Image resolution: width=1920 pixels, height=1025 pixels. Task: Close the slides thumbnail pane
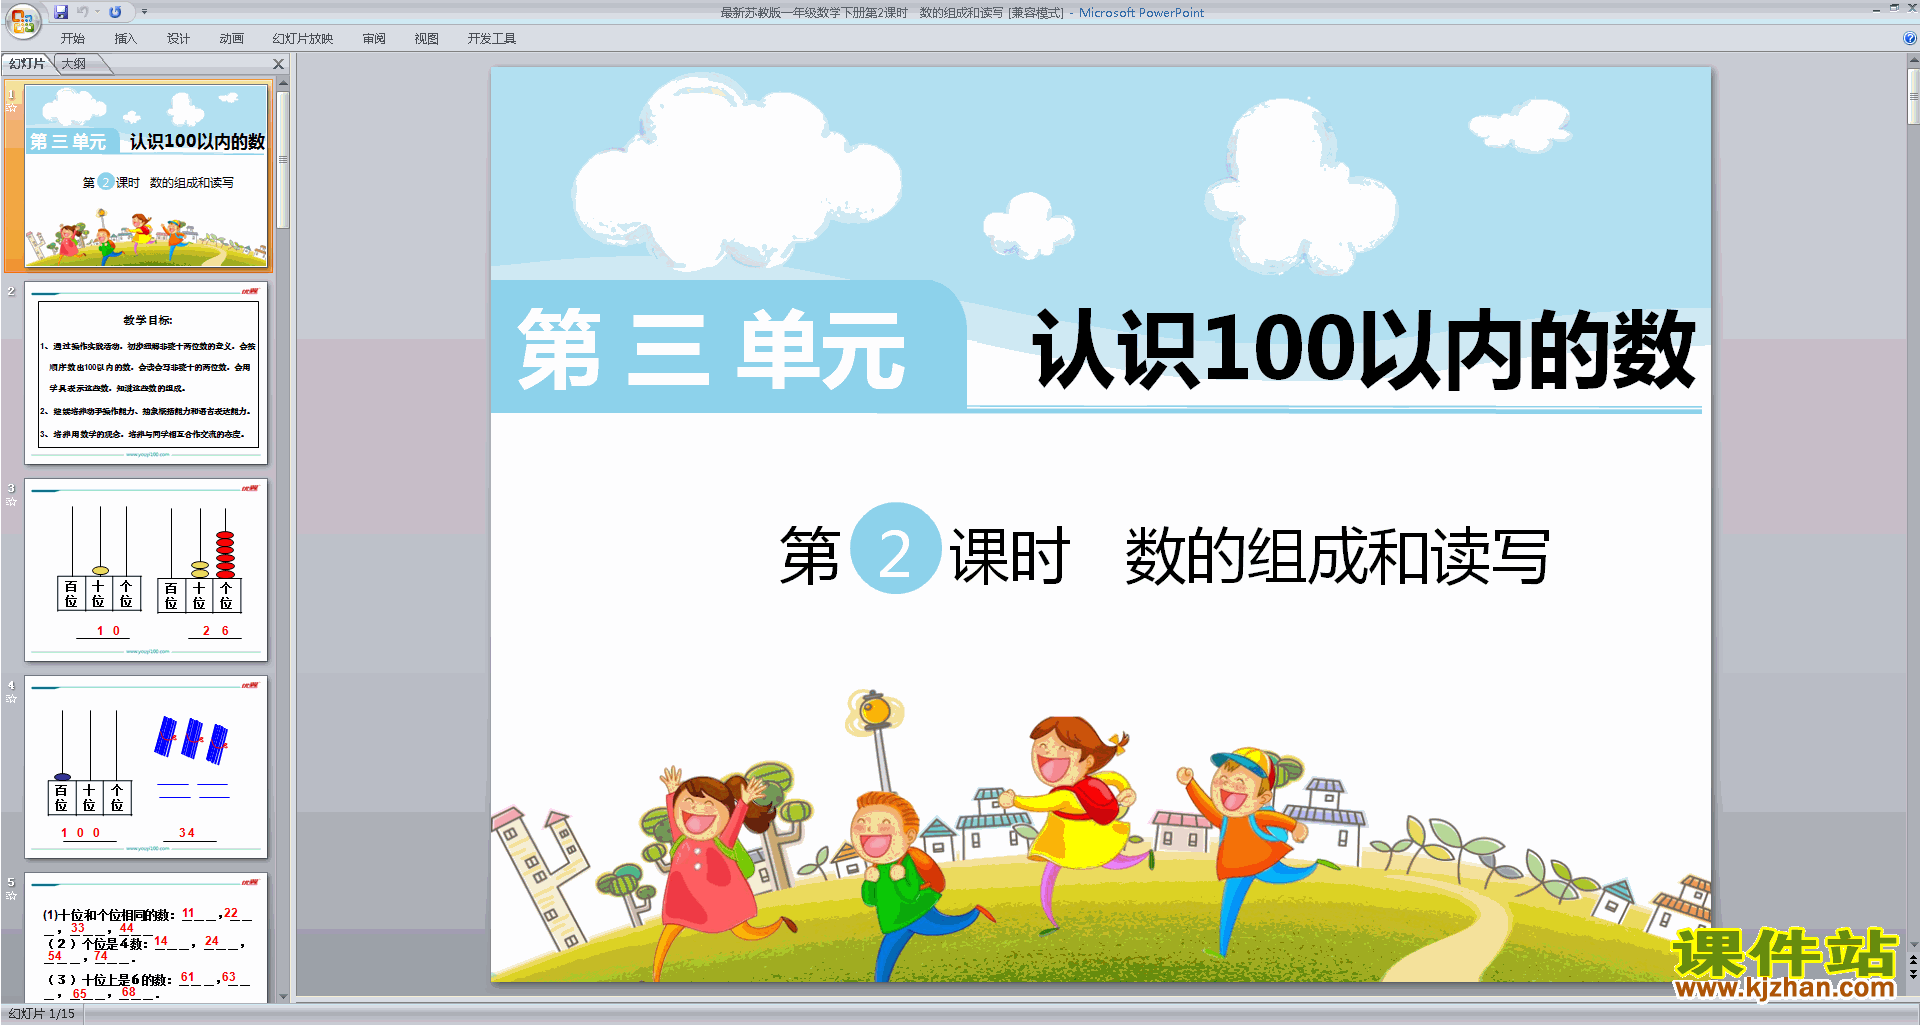click(x=279, y=64)
